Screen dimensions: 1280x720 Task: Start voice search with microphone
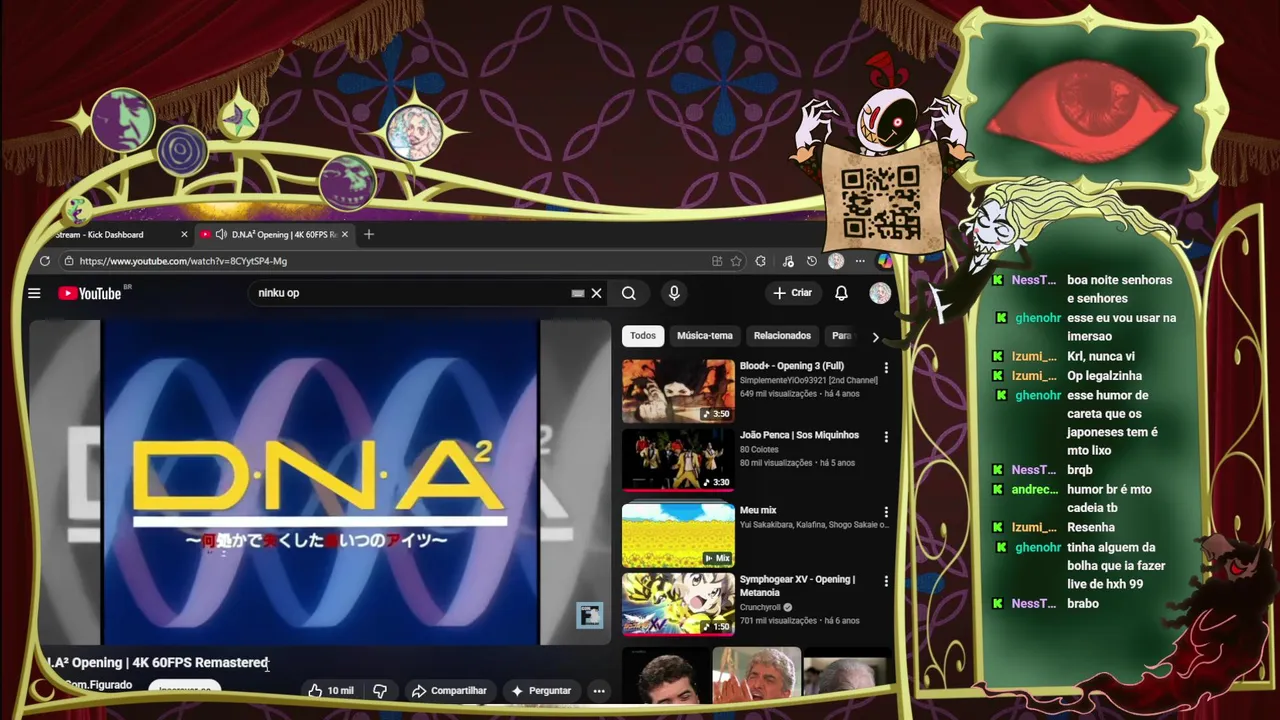[674, 293]
